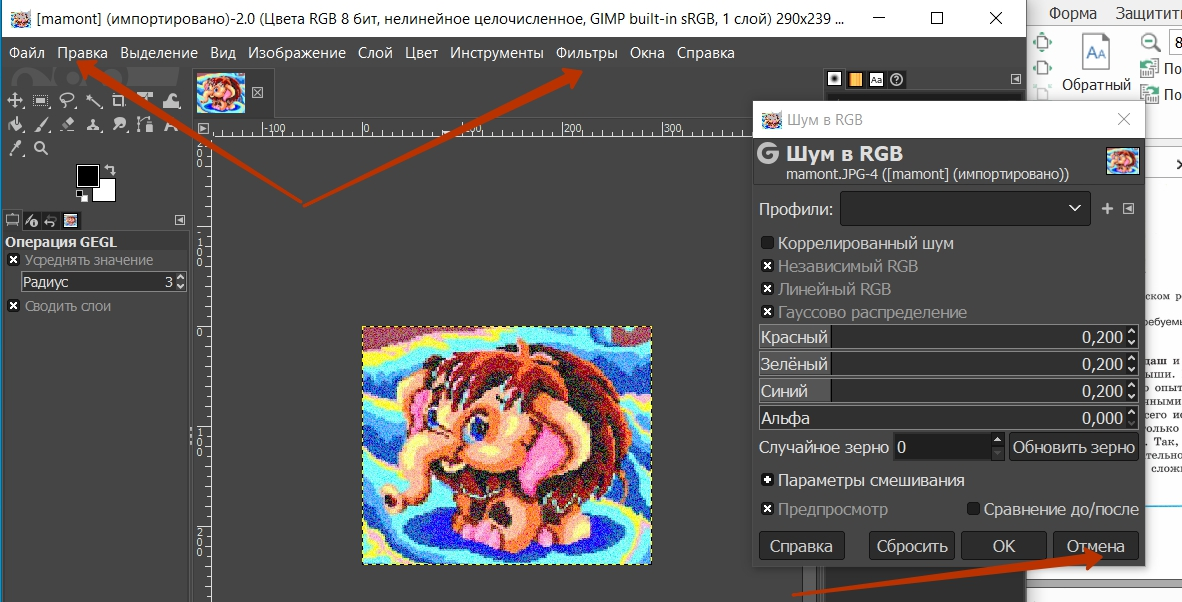Select the Fuzzy Select magic wand tool
Image resolution: width=1182 pixels, height=602 pixels.
point(93,99)
